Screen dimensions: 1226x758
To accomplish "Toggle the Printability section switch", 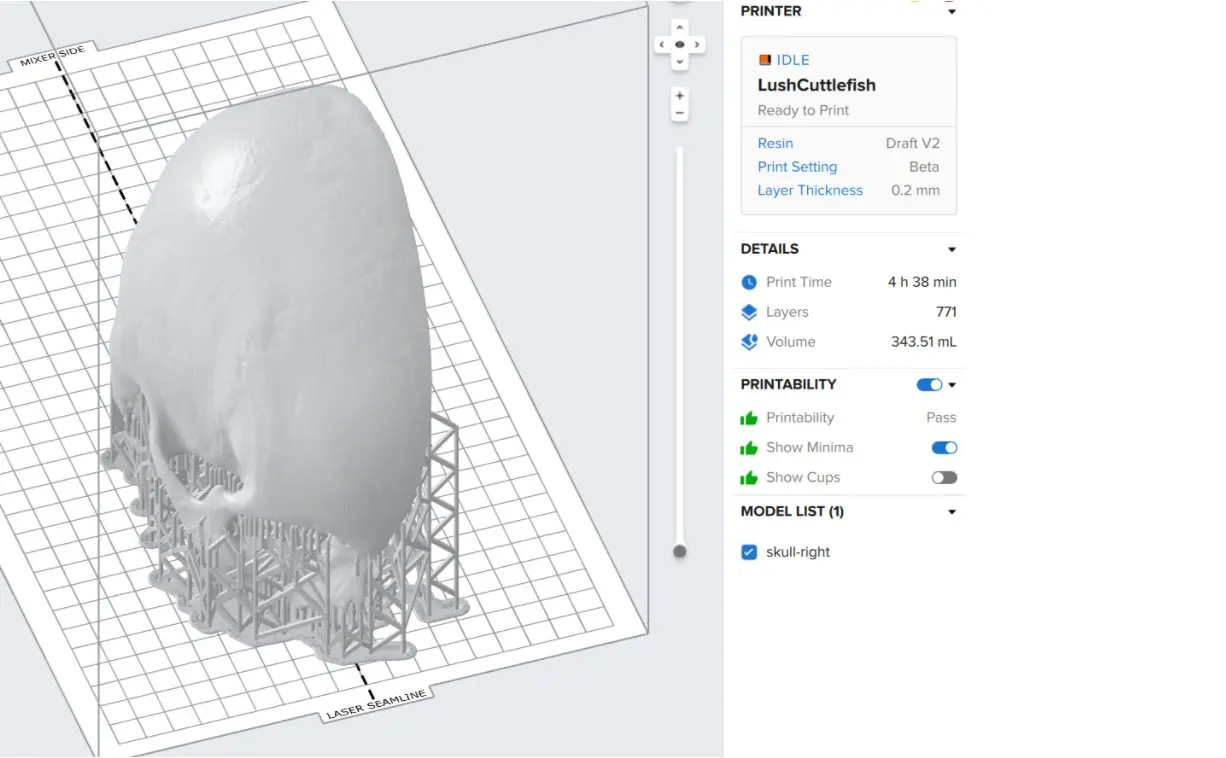I will pos(929,385).
